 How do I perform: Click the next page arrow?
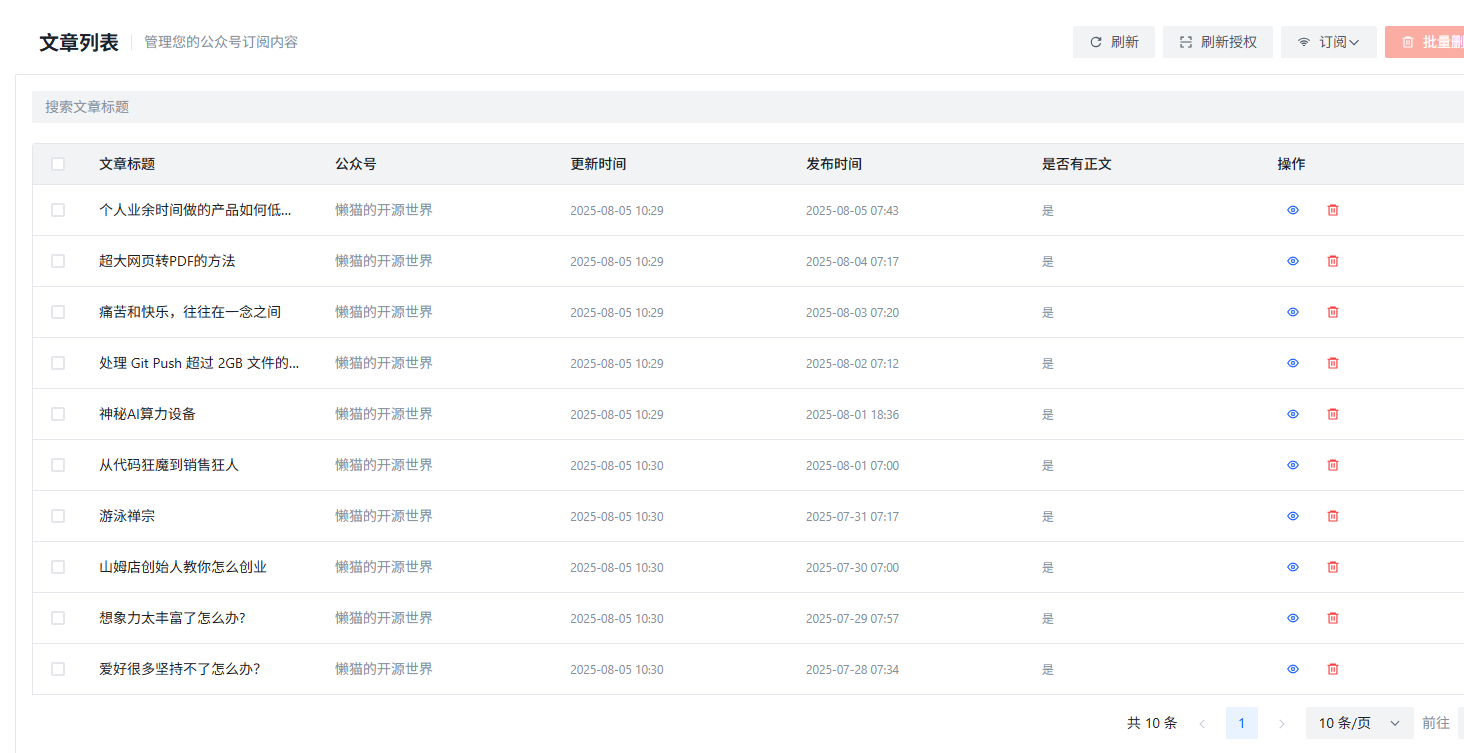1282,723
